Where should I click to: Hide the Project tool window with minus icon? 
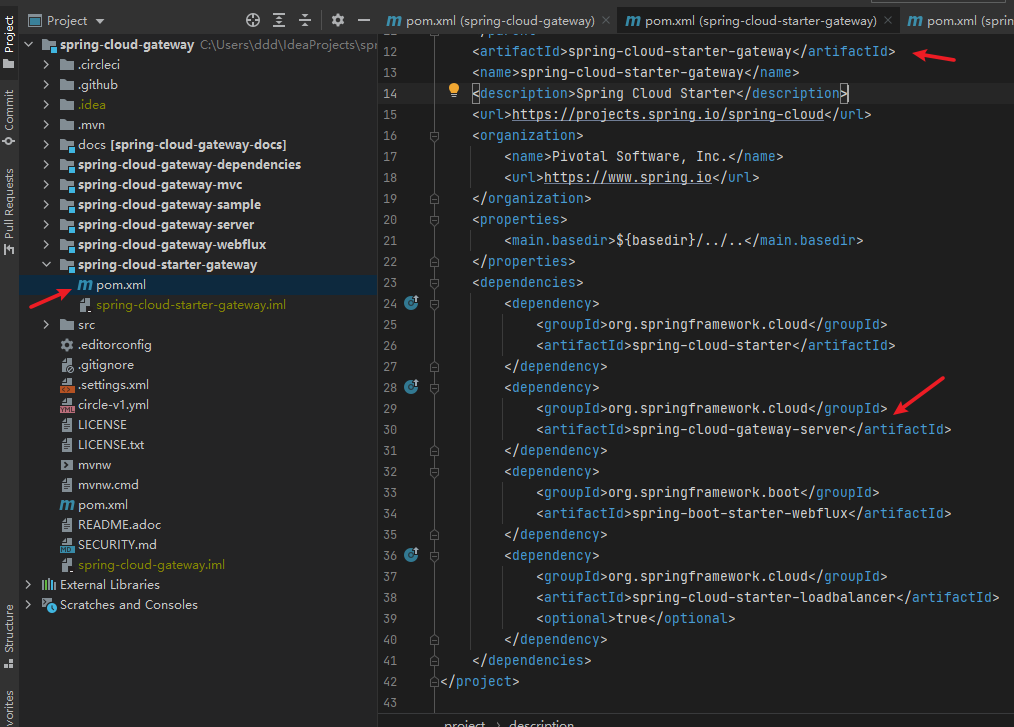coord(364,20)
